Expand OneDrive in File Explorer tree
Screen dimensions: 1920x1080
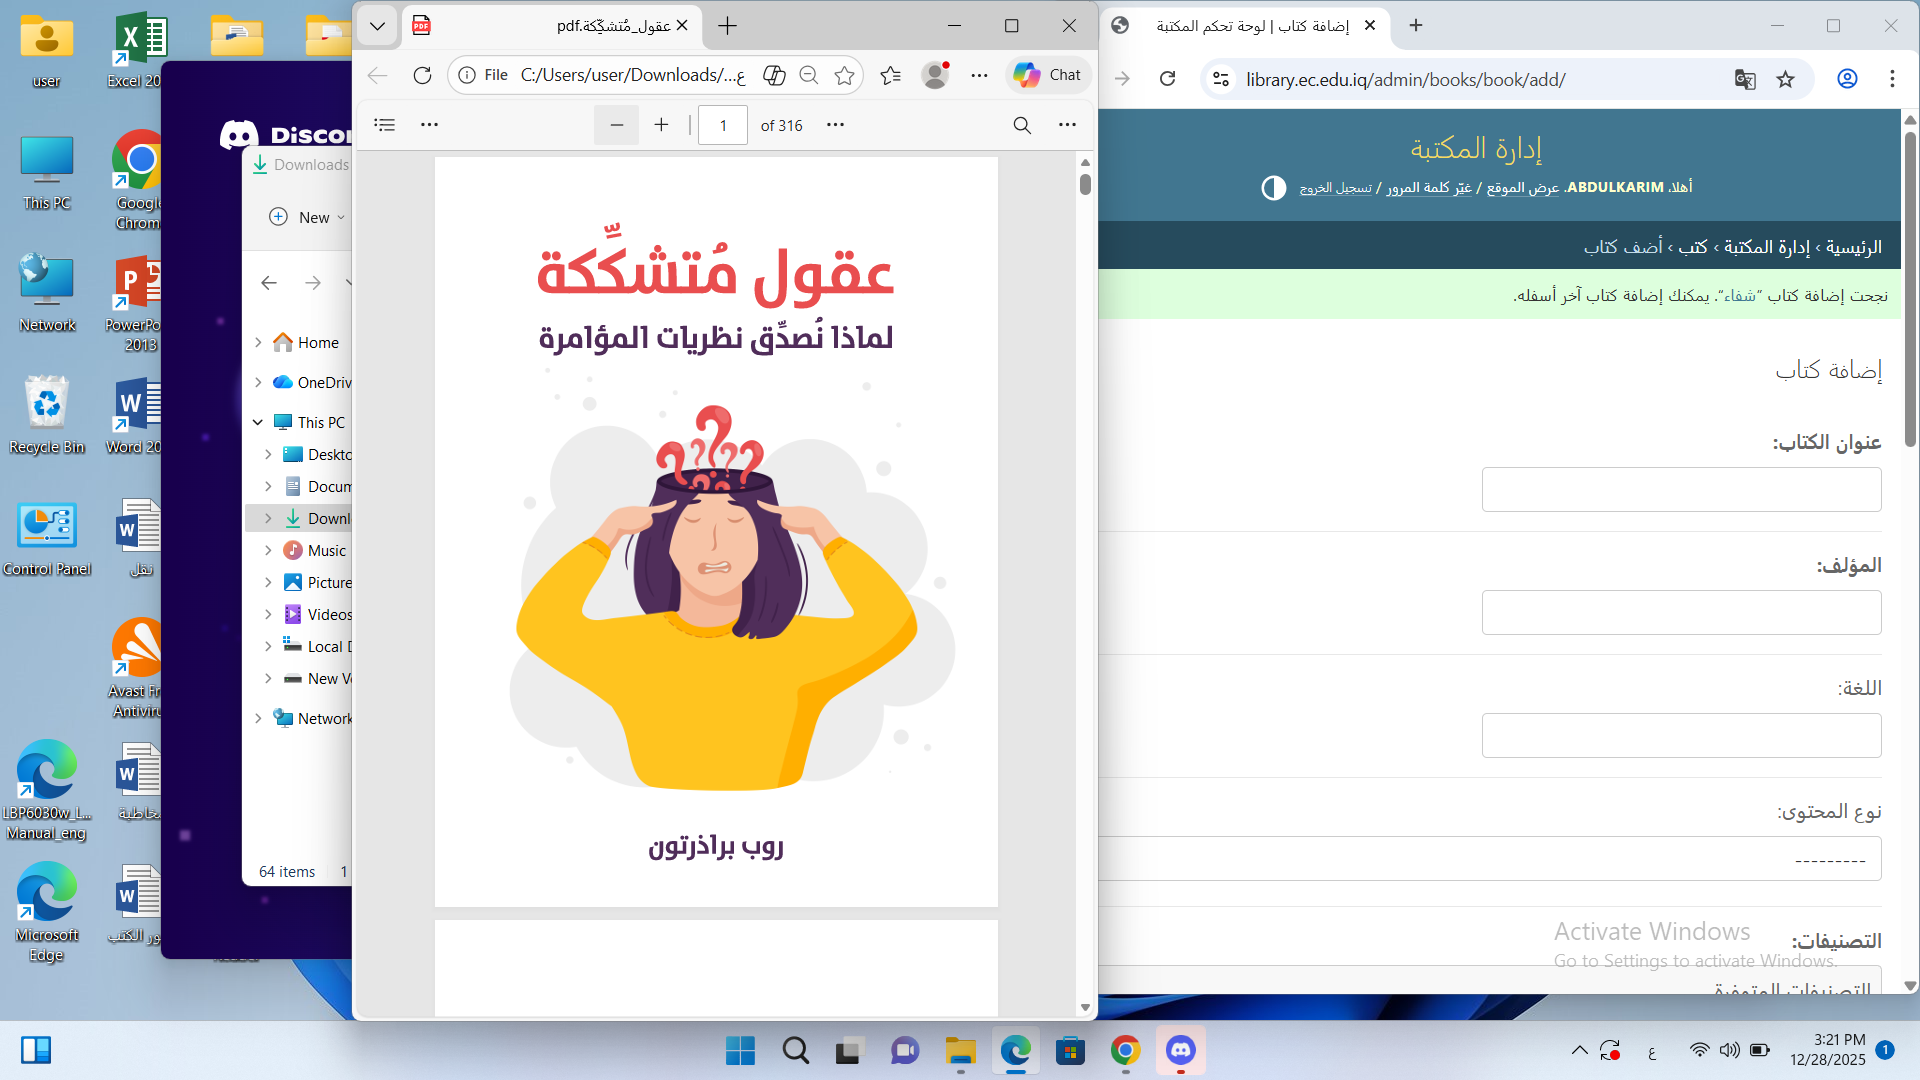pos(258,383)
